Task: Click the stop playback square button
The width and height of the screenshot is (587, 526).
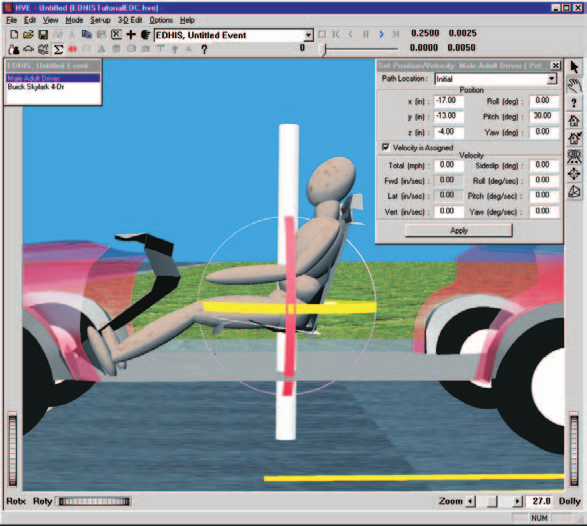Action: (322, 34)
